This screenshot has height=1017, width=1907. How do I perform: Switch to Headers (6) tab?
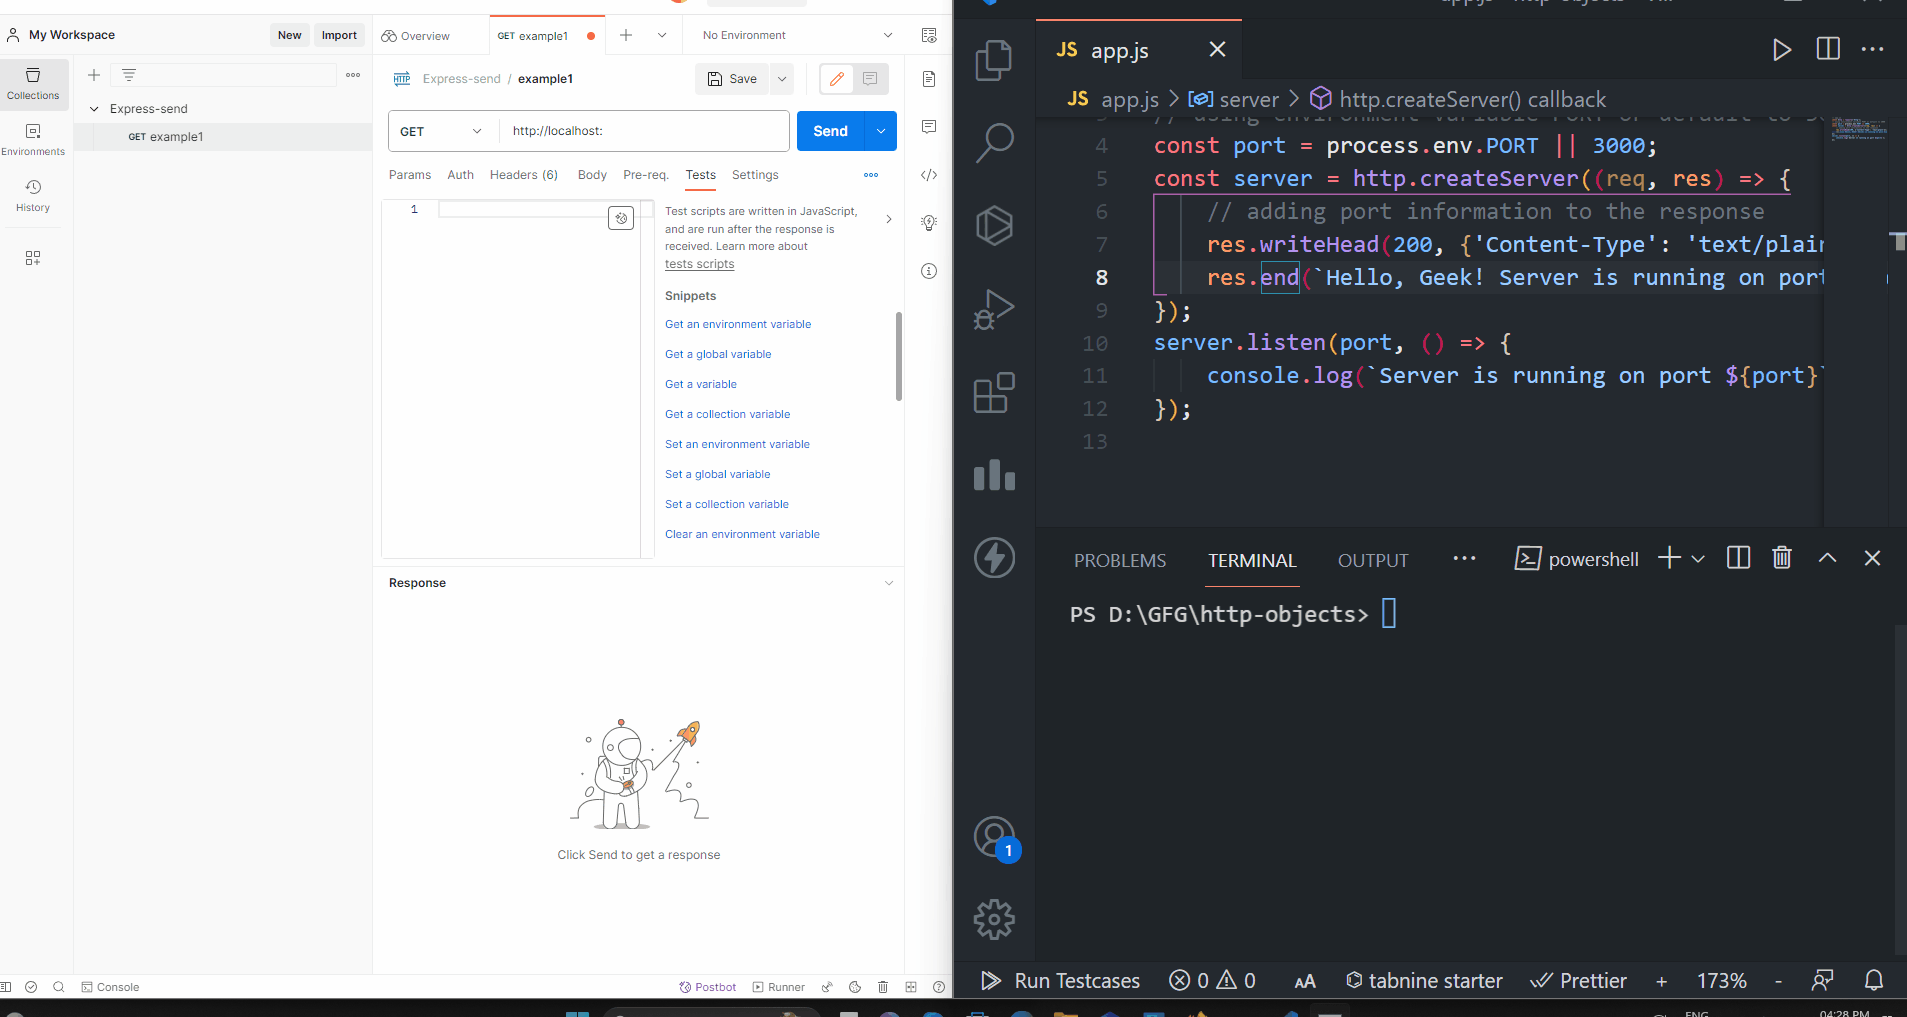524,175
